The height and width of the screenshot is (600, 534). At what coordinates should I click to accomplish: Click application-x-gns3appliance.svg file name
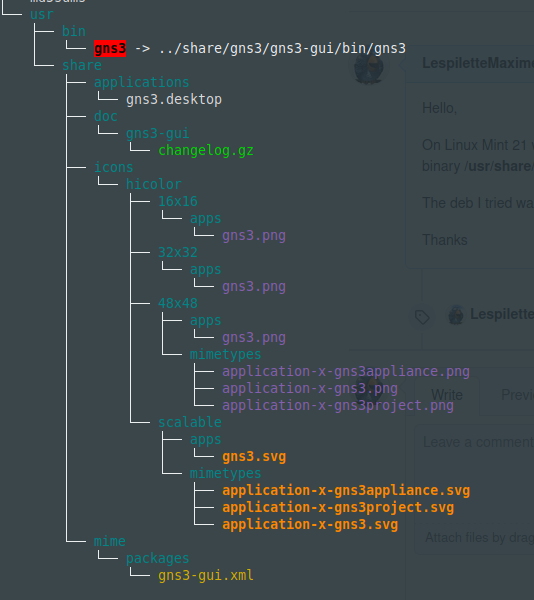coord(346,490)
